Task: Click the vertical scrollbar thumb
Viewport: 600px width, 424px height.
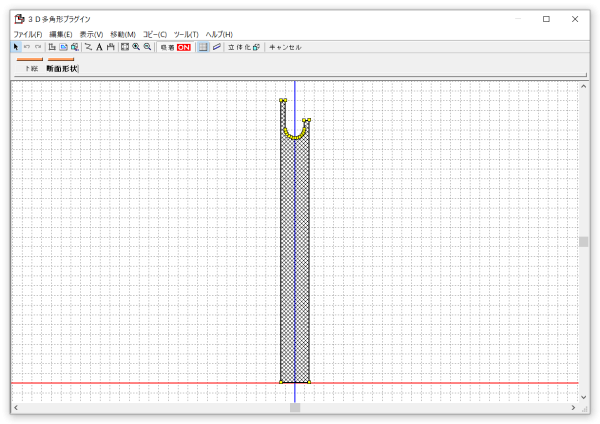Action: 583,241
